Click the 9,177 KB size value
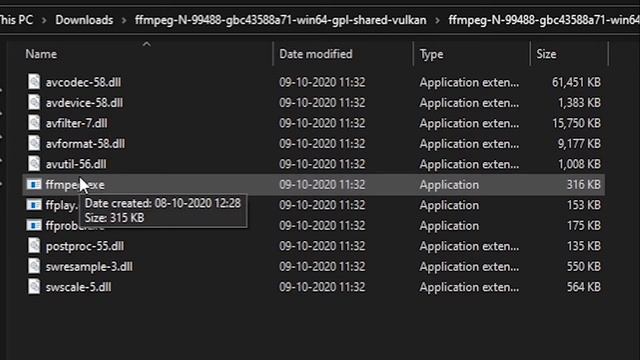Screen dimensions: 640x360 (x=579, y=144)
